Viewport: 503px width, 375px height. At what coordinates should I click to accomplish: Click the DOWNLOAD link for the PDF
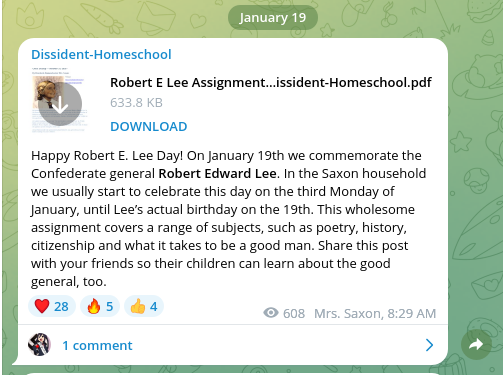pyautogui.click(x=149, y=127)
